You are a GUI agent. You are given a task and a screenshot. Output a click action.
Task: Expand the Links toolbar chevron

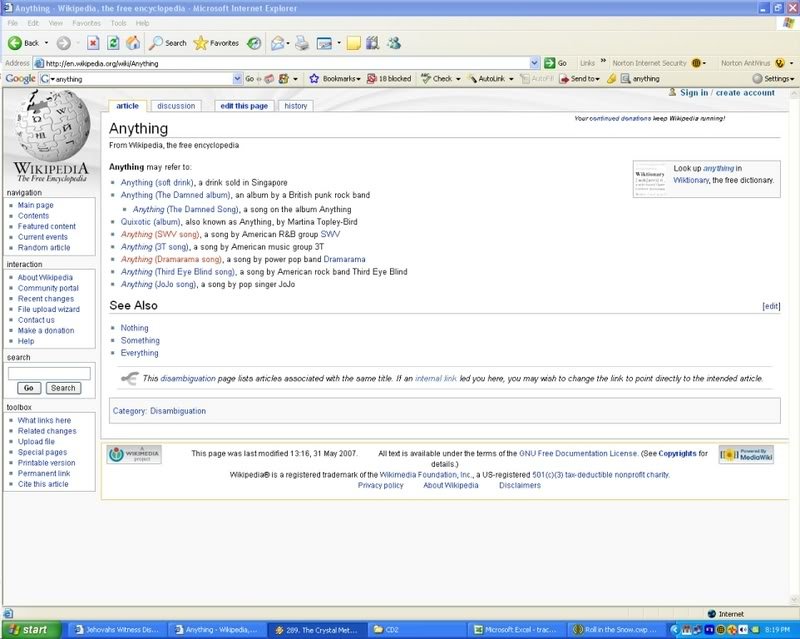tap(603, 61)
